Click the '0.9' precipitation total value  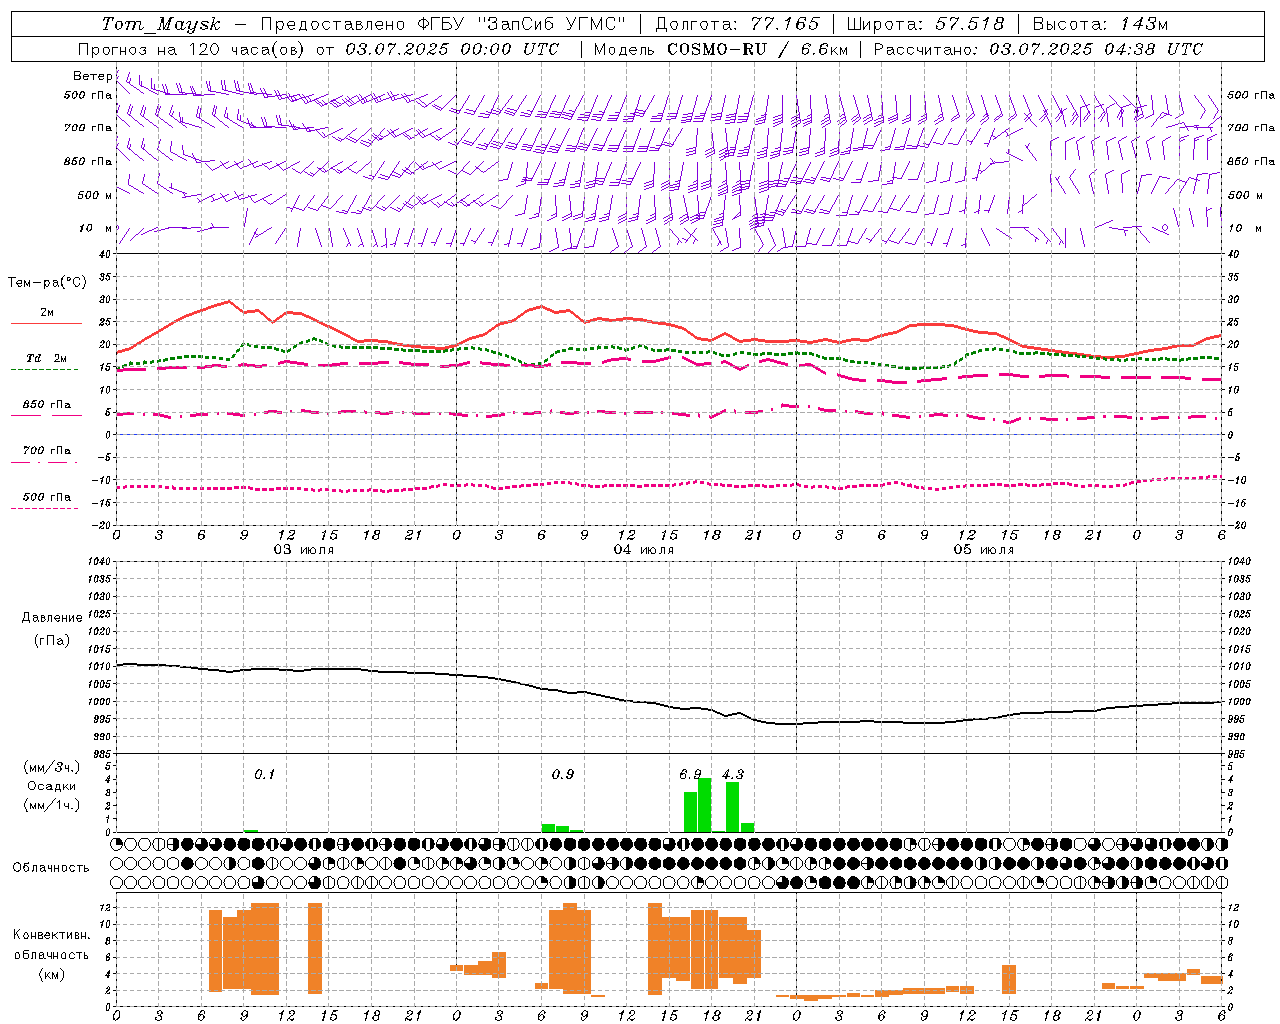tap(563, 774)
